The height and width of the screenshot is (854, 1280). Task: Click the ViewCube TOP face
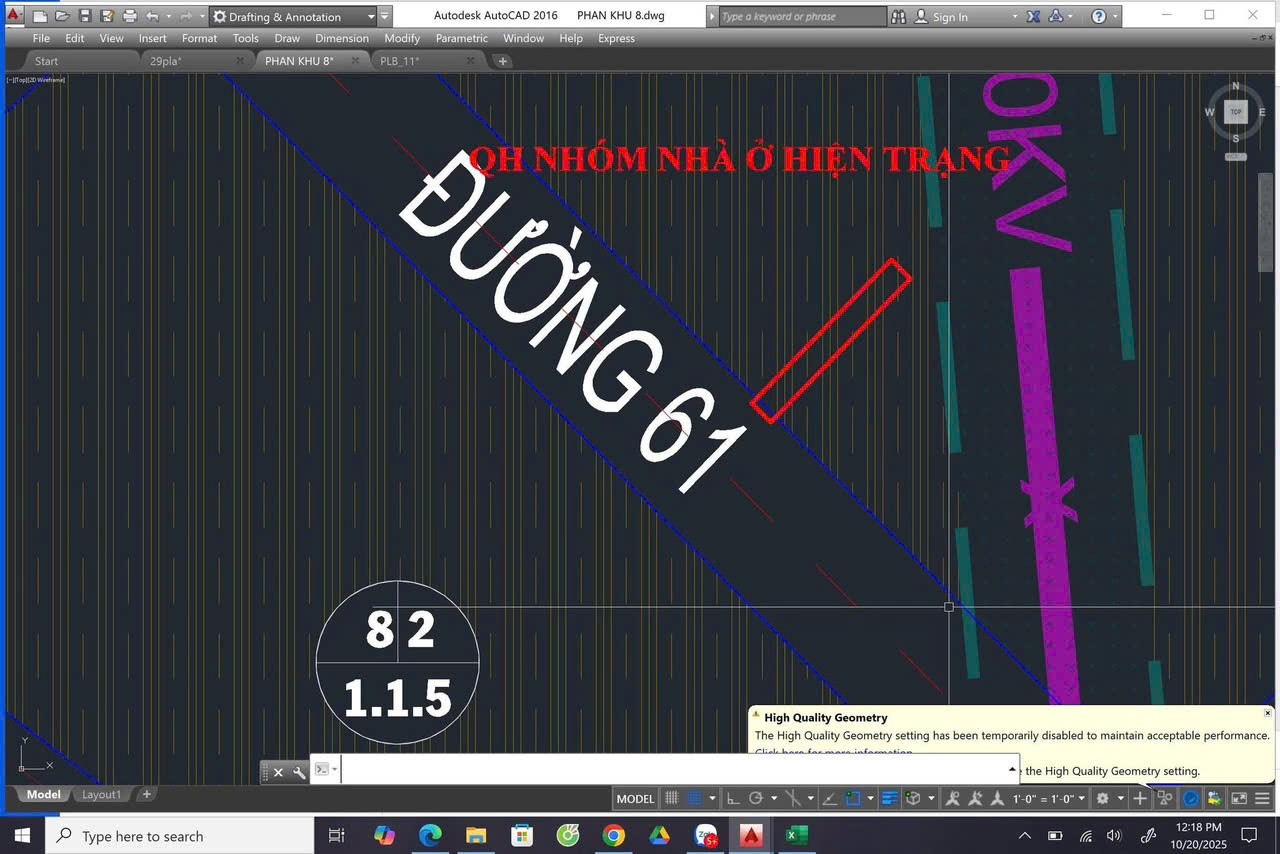[x=1236, y=112]
